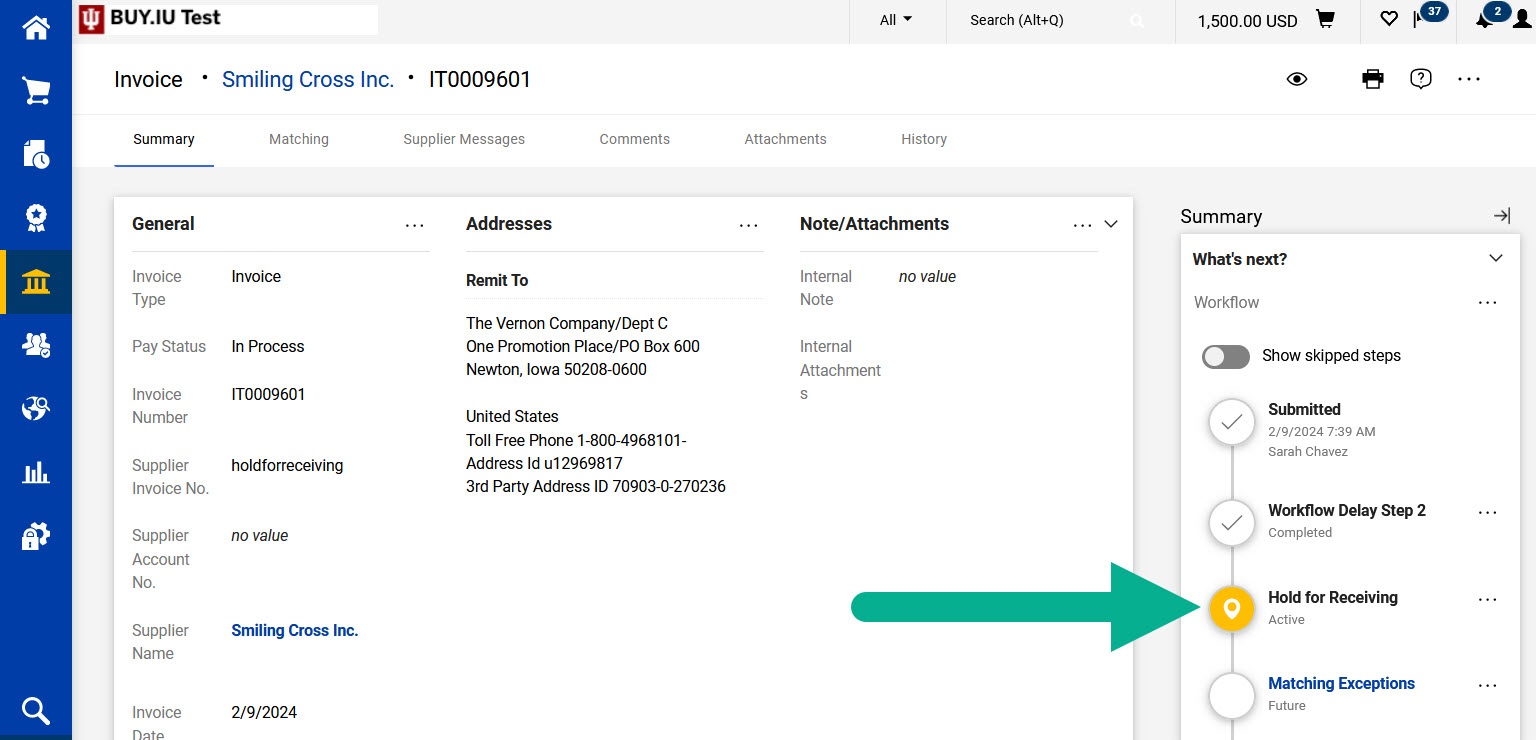Print the invoice with printer icon
1536x740 pixels.
tap(1373, 79)
